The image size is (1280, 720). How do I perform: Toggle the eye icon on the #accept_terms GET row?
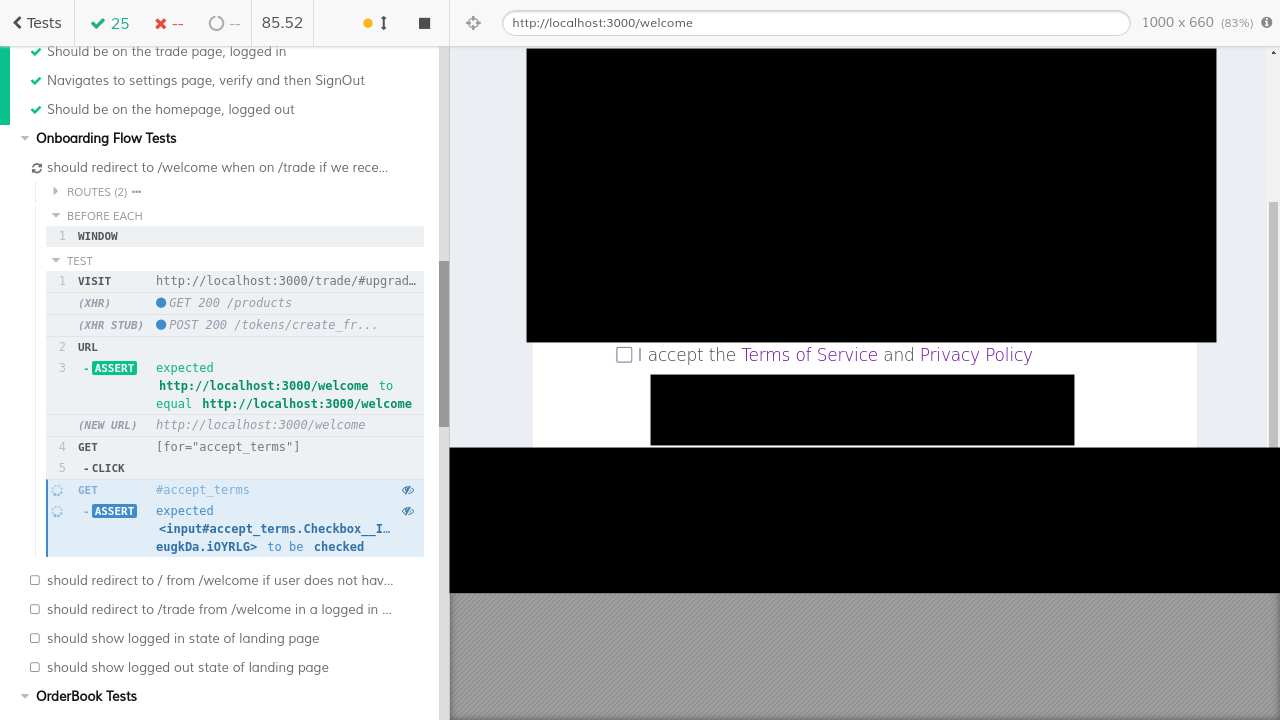point(408,490)
